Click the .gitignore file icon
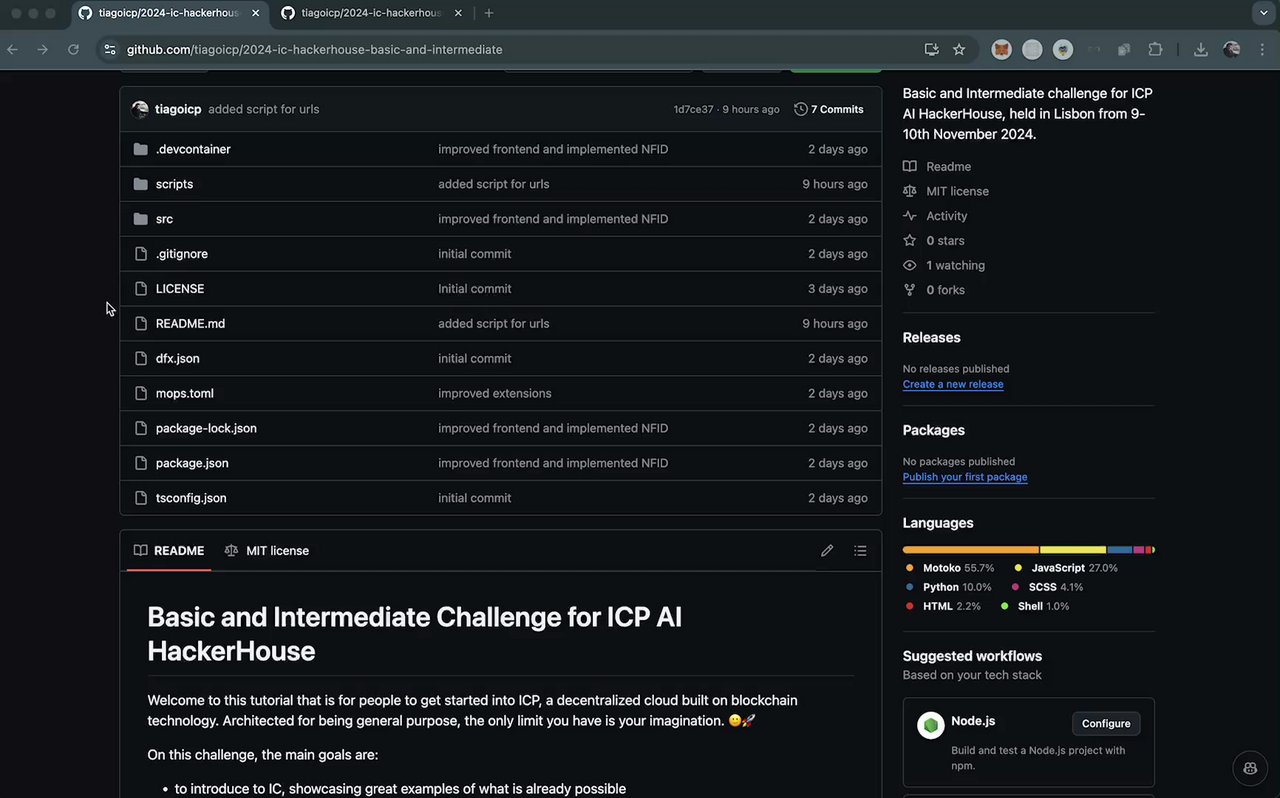This screenshot has width=1280, height=798. [x=140, y=254]
